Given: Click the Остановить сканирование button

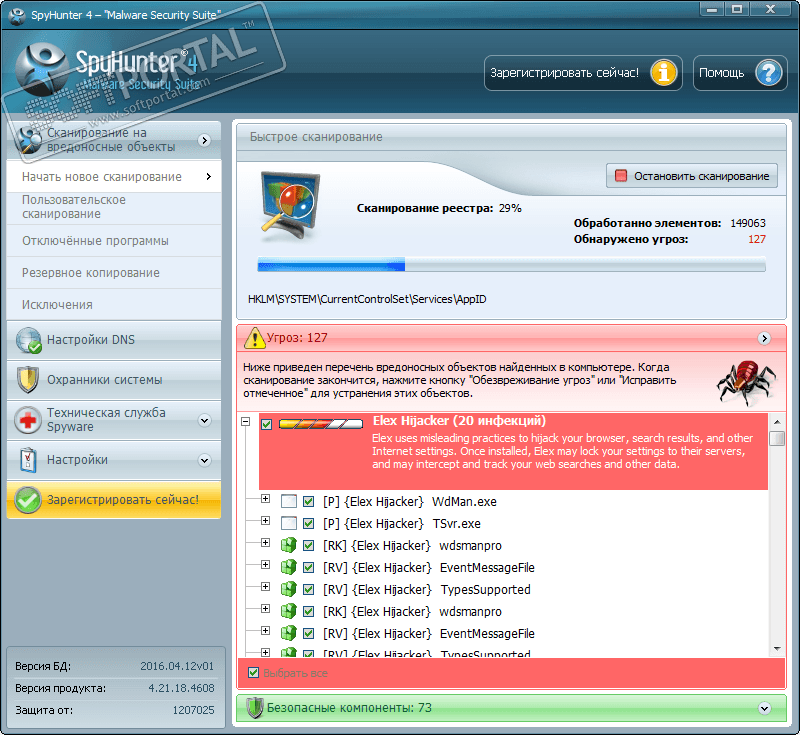Looking at the screenshot, I should [x=692, y=176].
